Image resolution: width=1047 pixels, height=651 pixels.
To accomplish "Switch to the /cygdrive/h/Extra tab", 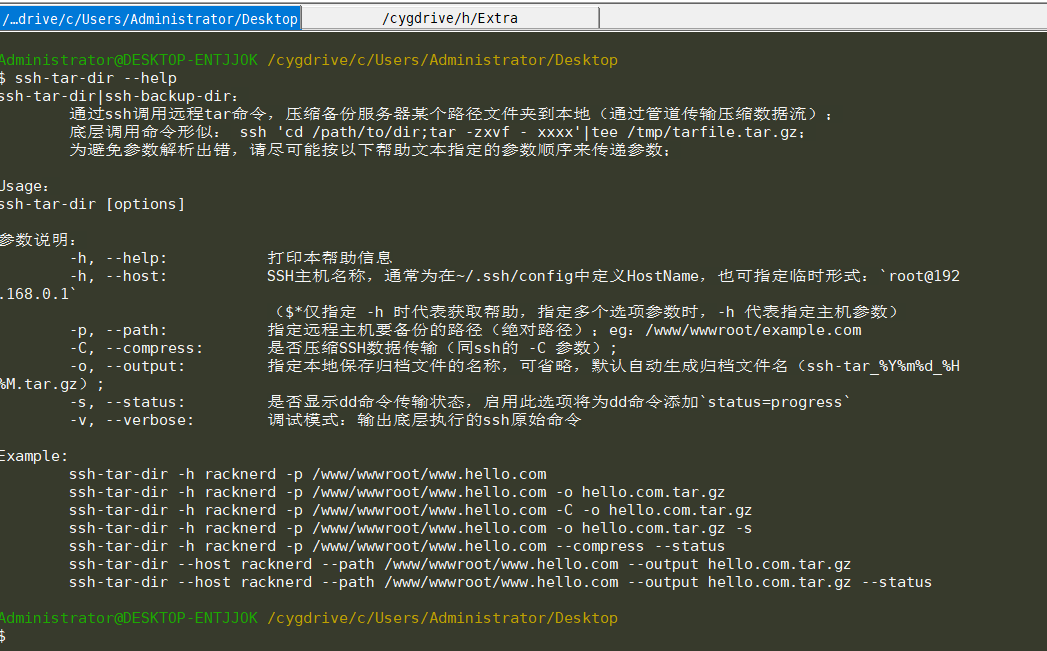I will tap(450, 17).
